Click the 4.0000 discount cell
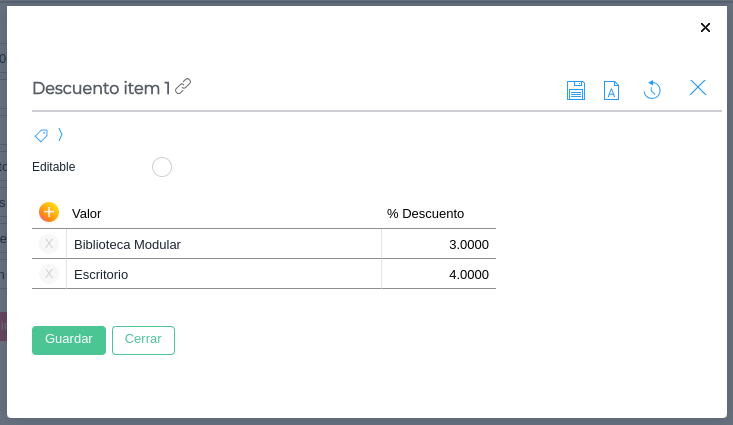This screenshot has height=425, width=733. [x=438, y=274]
